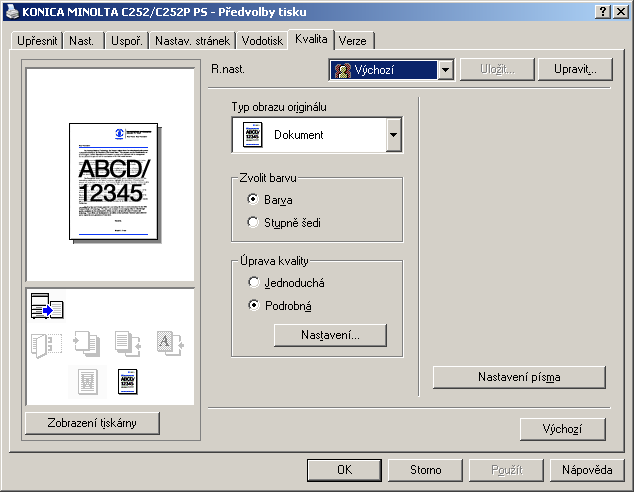Click the greyed letter A watermark icon
634x492 pixels.
(170, 343)
